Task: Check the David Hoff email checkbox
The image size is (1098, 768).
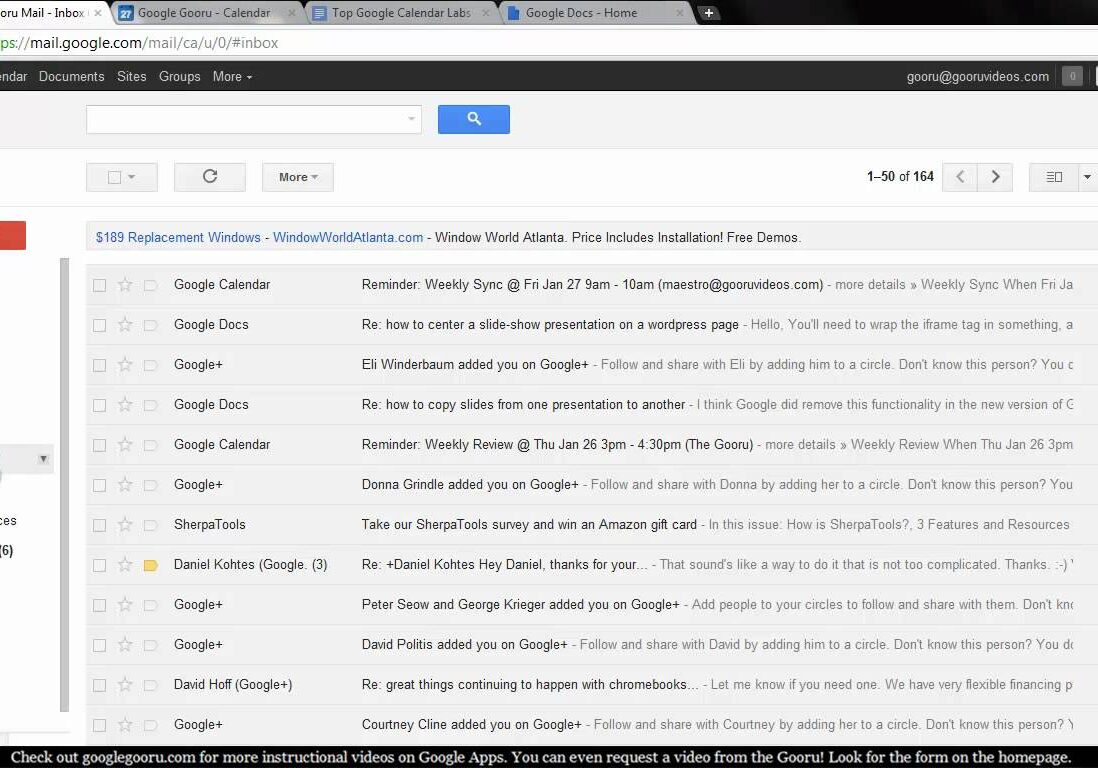Action: [x=99, y=685]
